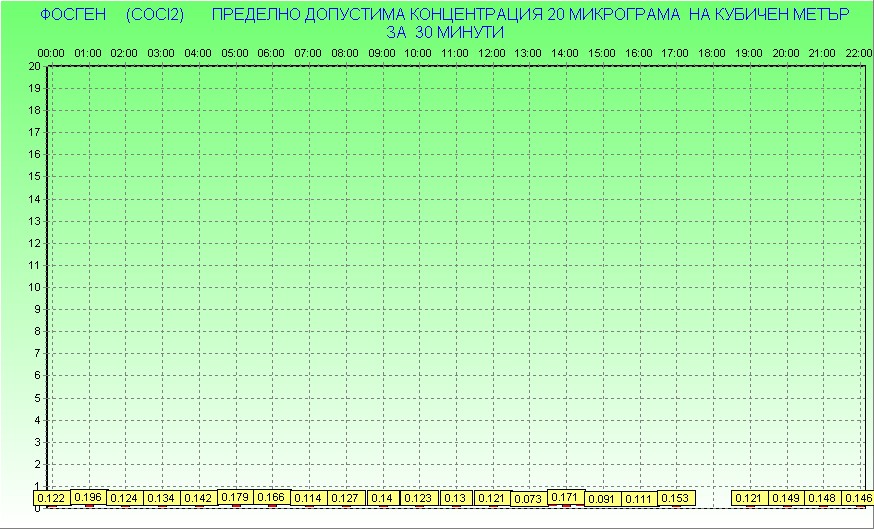874x529 pixels.
Task: Click the 18:00 time axis label
Action: click(712, 52)
